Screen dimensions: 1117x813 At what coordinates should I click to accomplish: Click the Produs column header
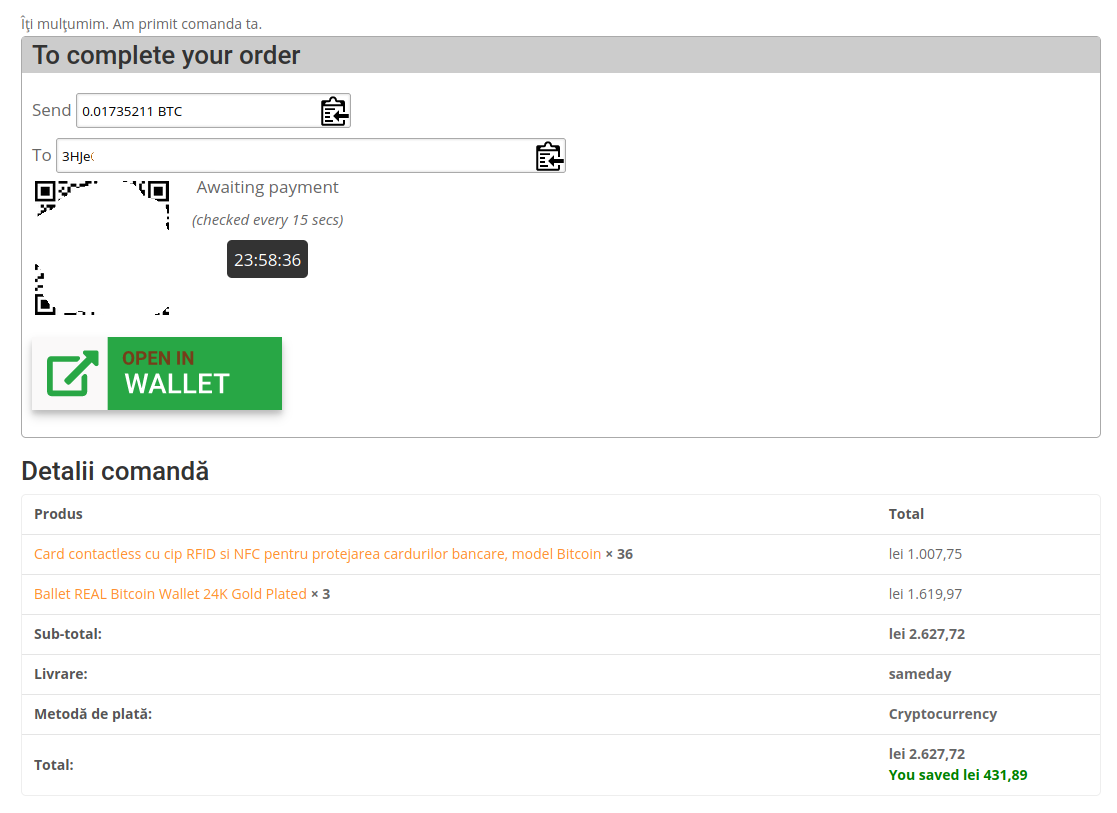pos(58,514)
